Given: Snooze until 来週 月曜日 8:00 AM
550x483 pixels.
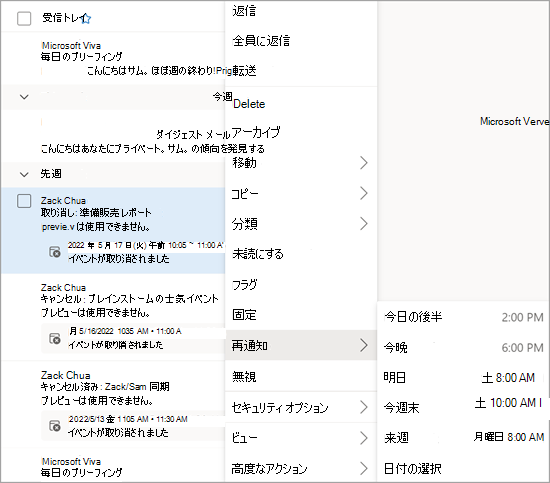Looking at the screenshot, I should click(463, 437).
